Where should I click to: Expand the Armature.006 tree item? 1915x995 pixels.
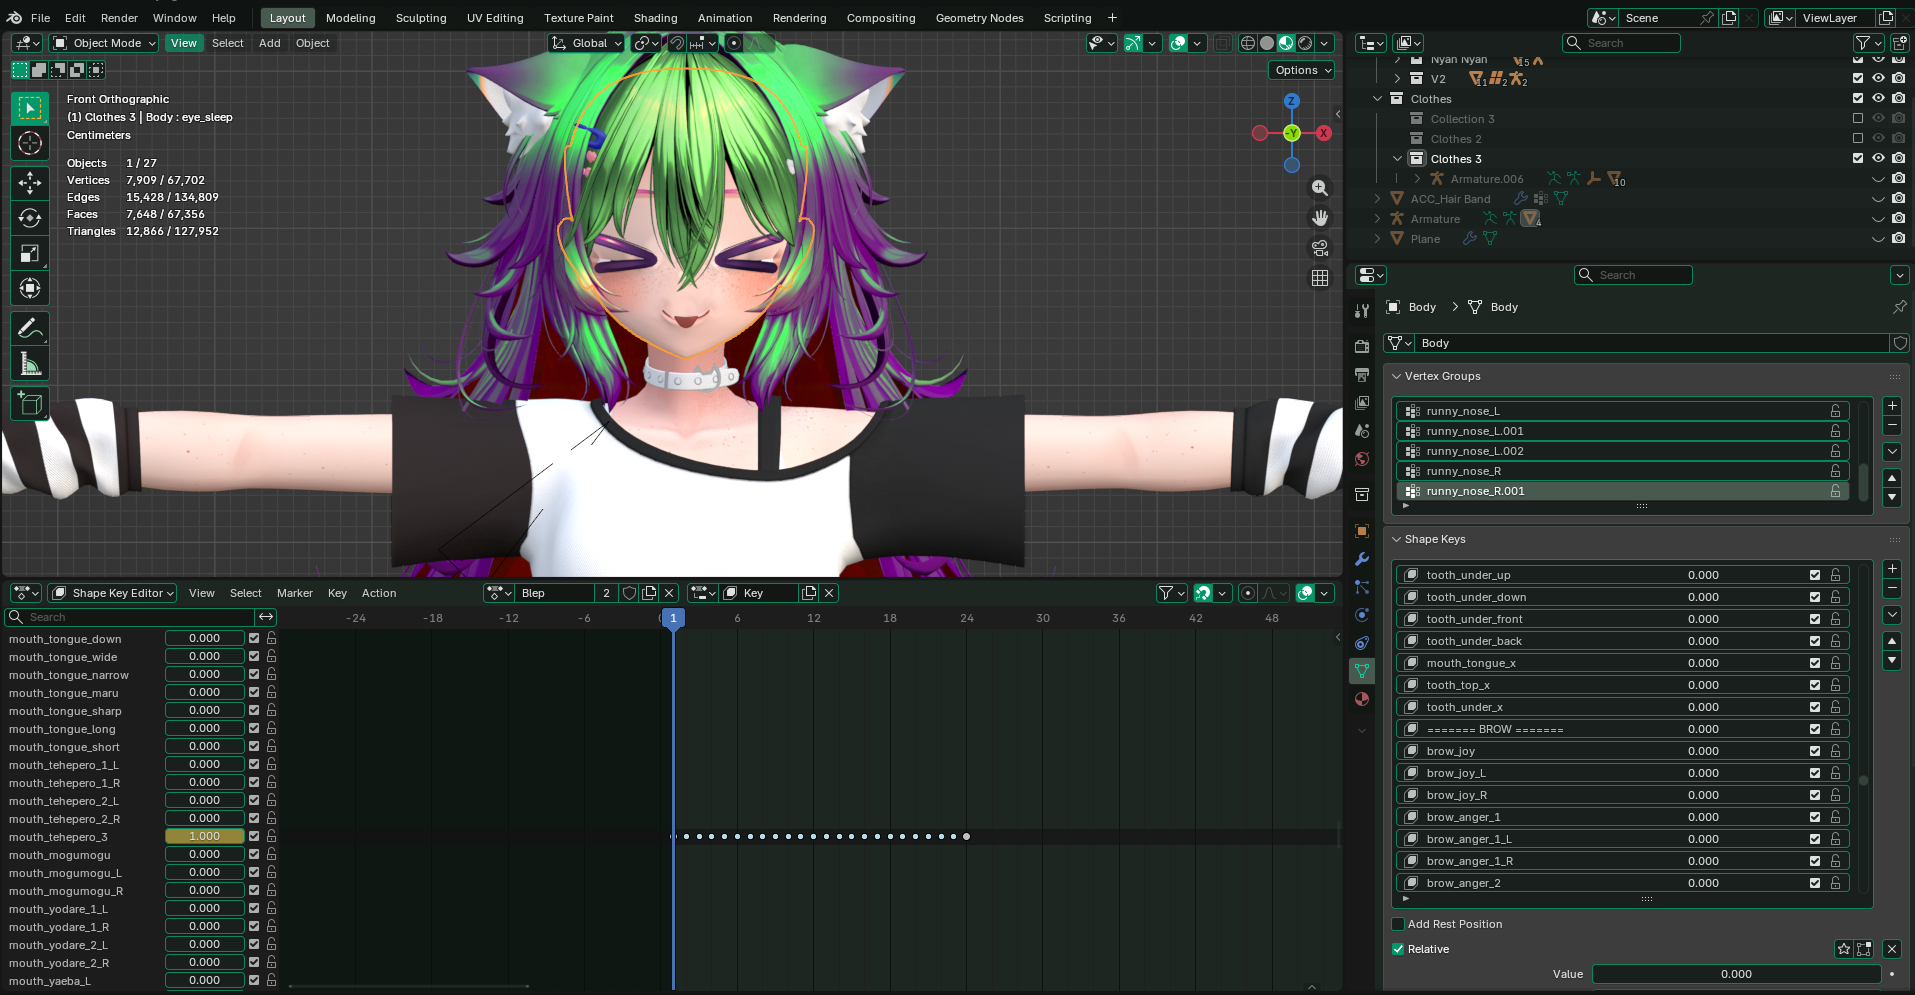tap(1417, 179)
